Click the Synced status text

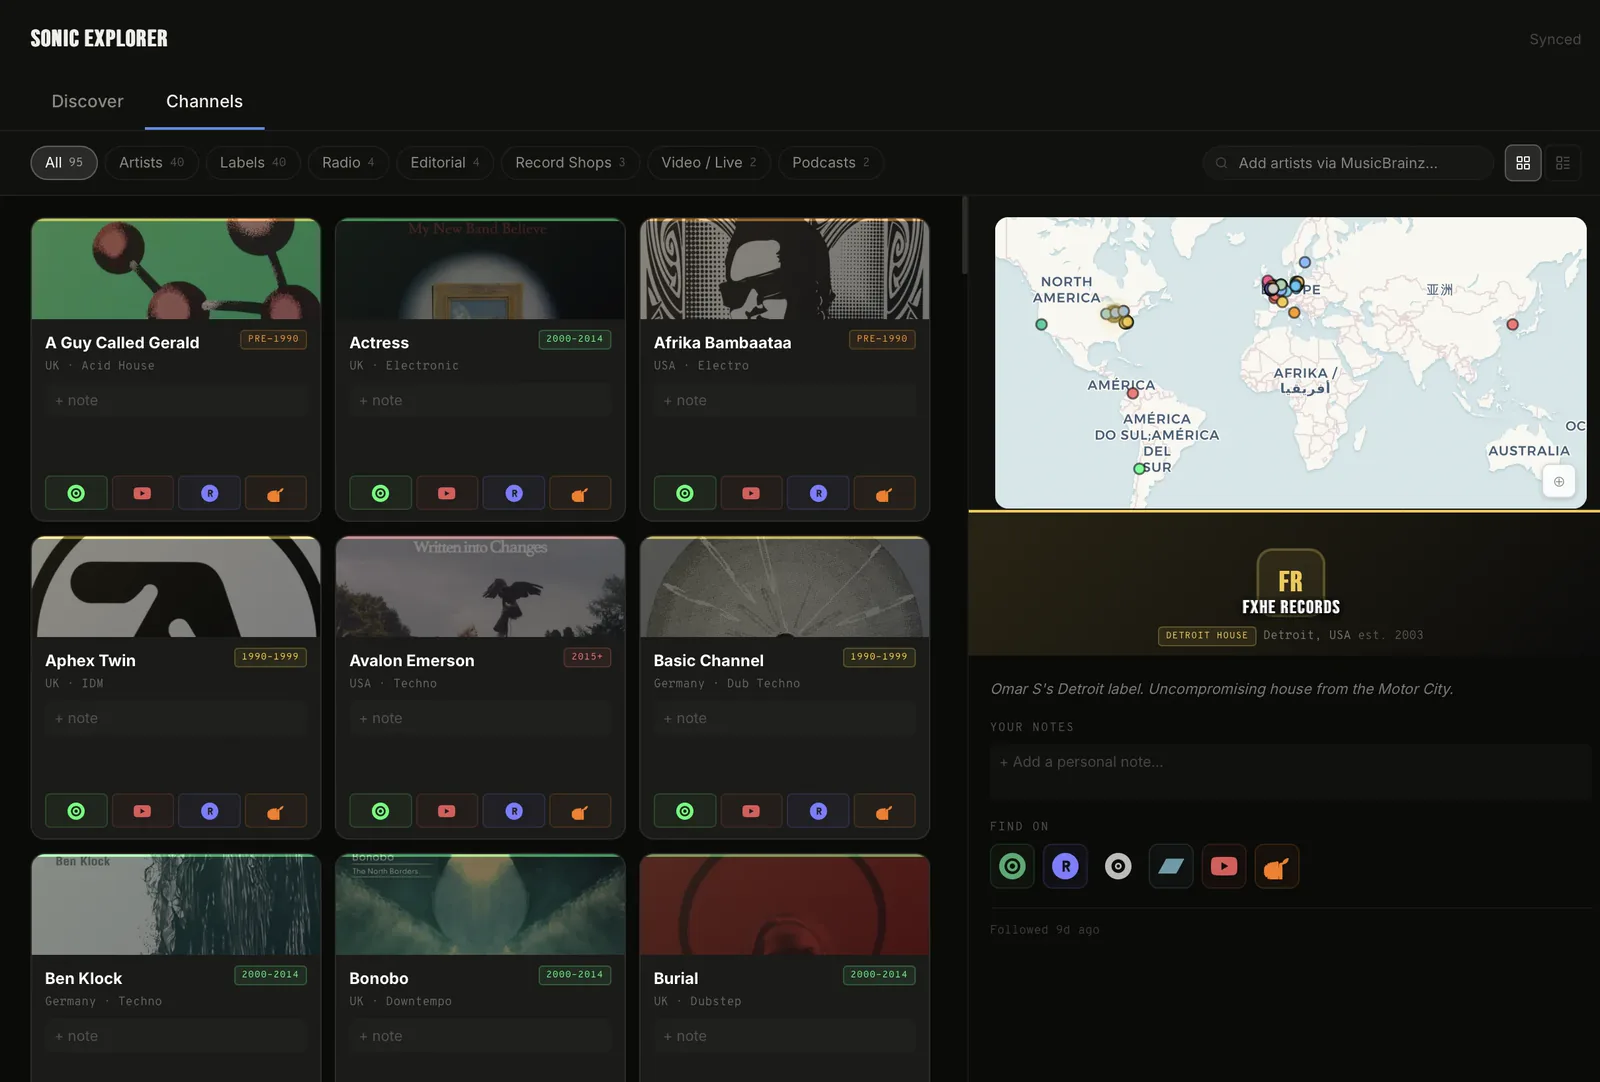pyautogui.click(x=1555, y=39)
